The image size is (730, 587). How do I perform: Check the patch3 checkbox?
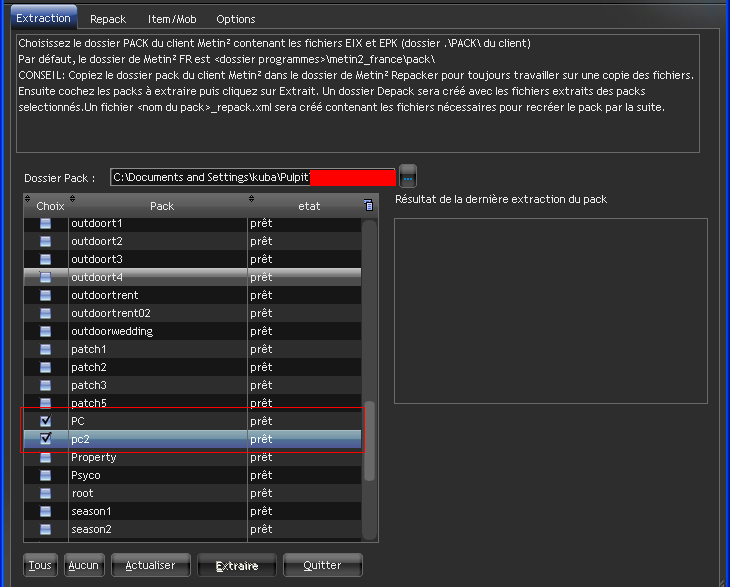46,385
